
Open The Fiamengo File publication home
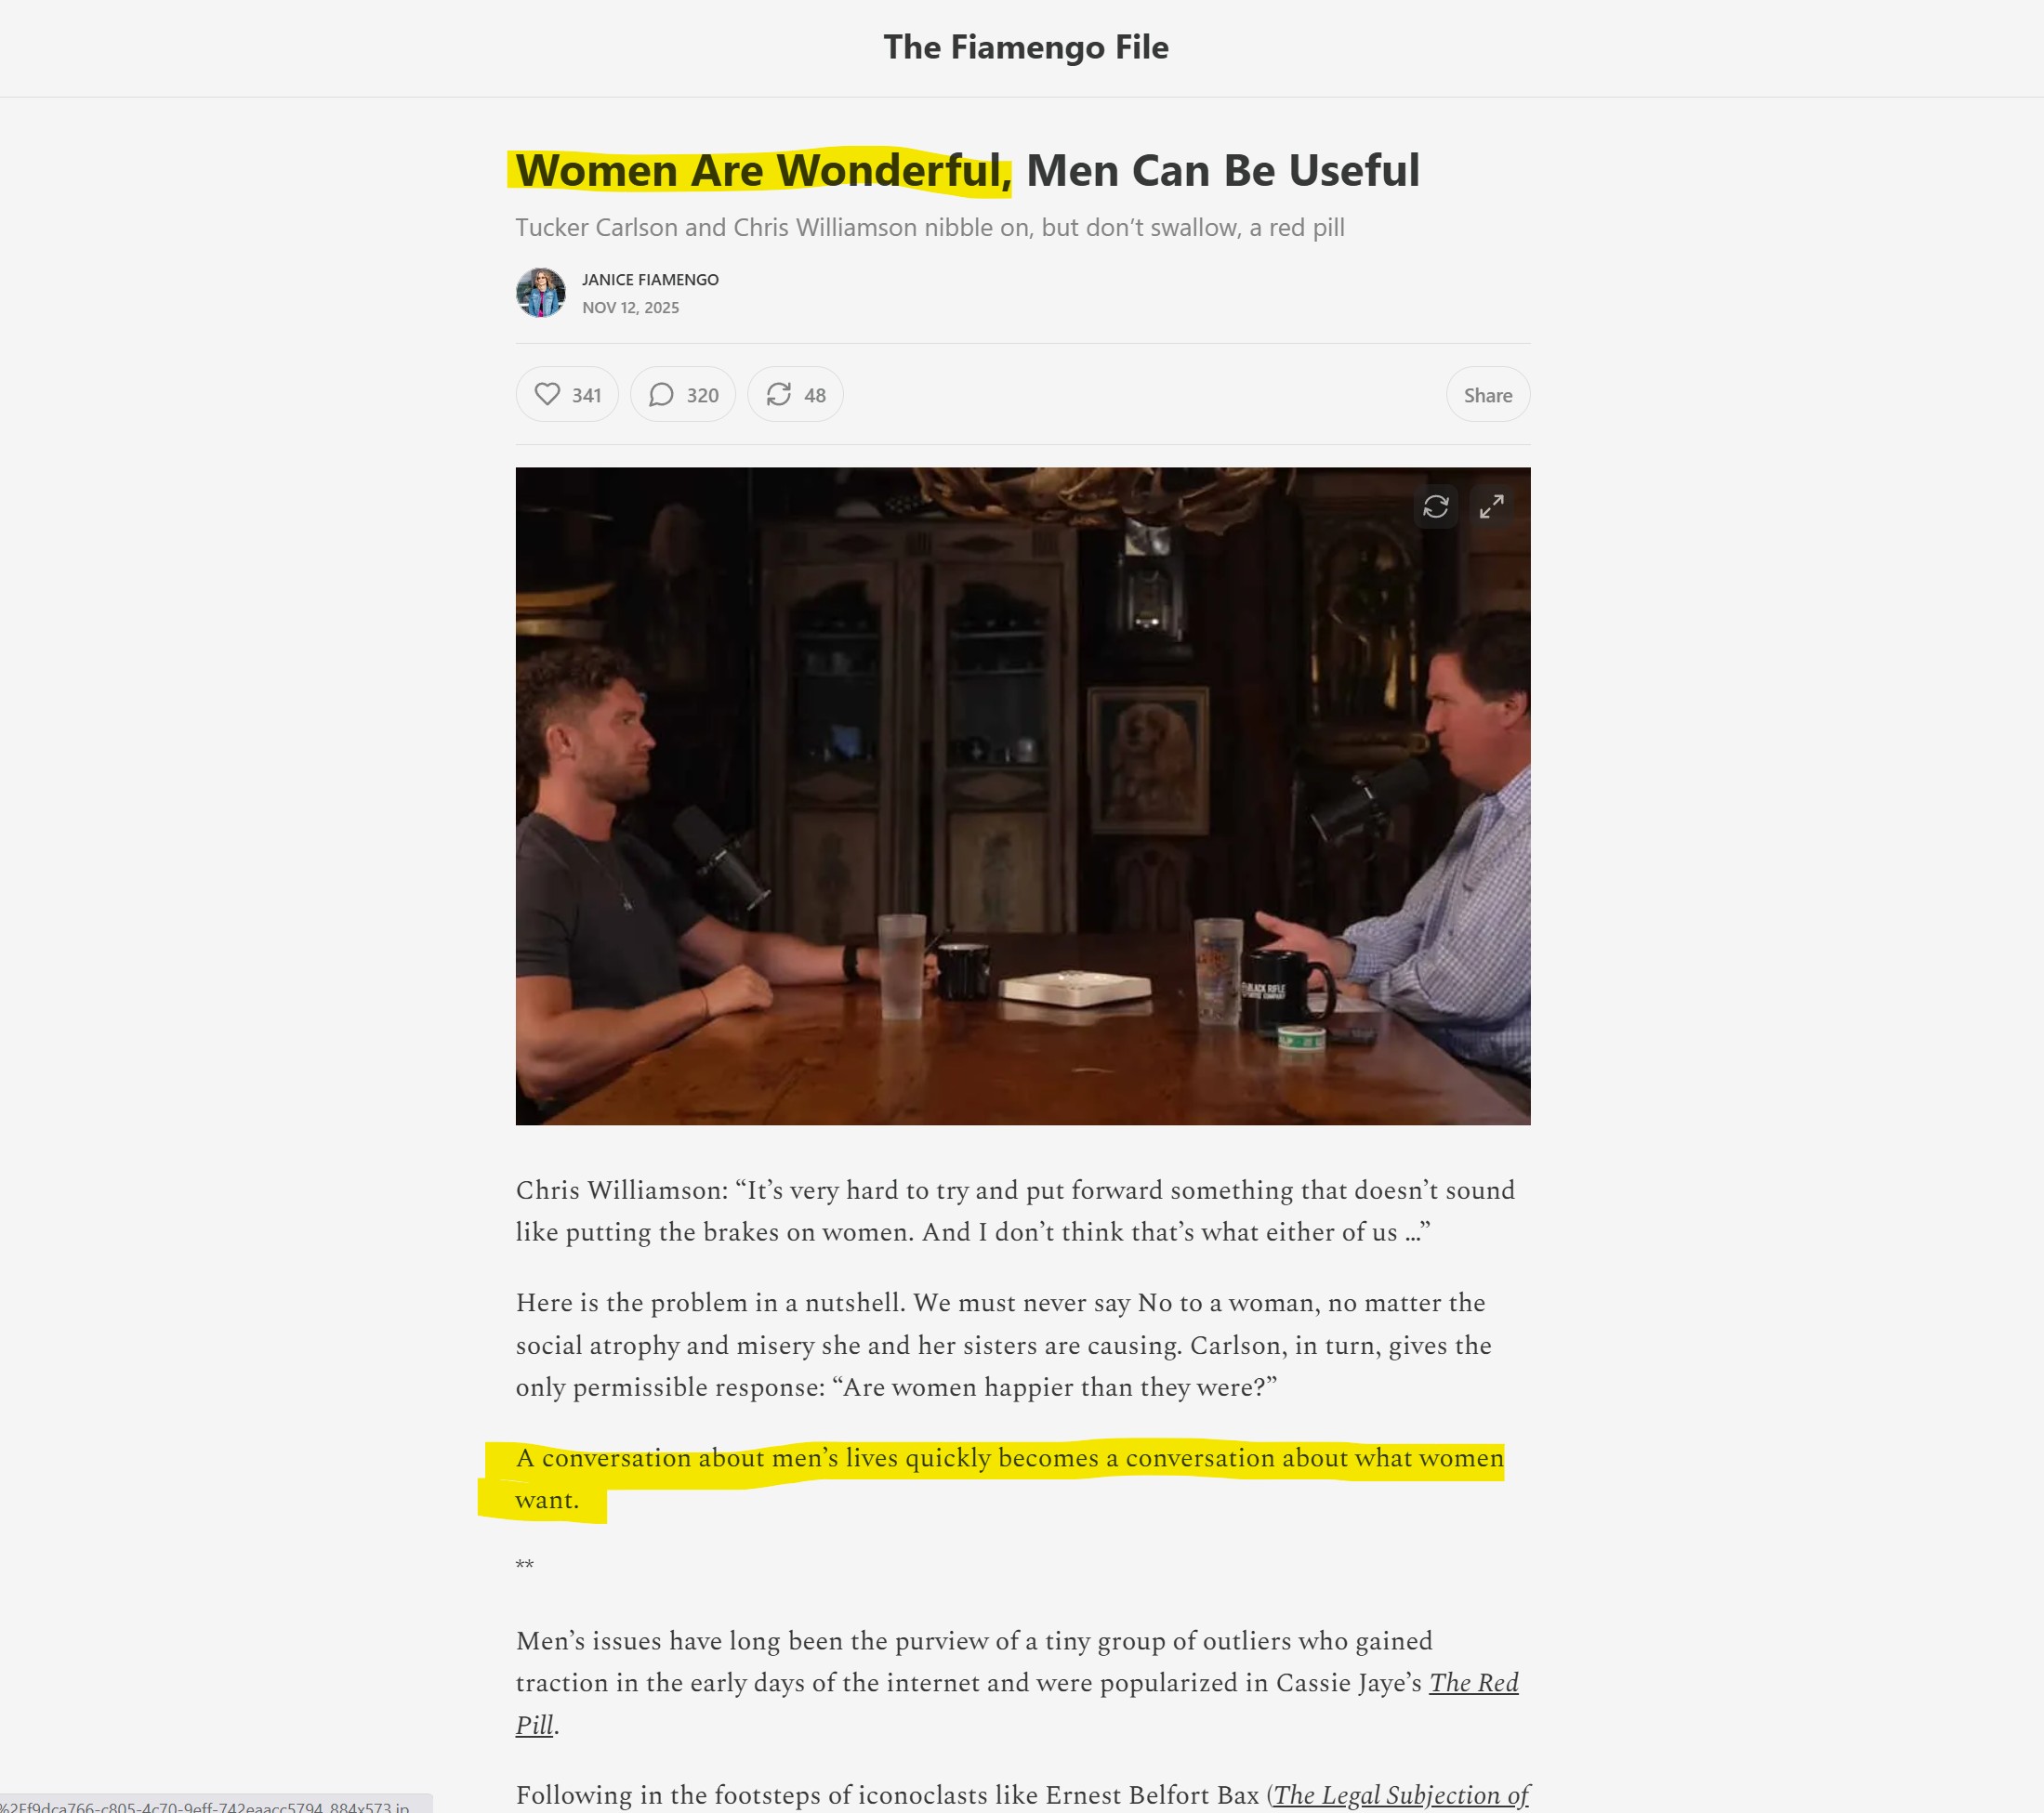[x=1026, y=47]
